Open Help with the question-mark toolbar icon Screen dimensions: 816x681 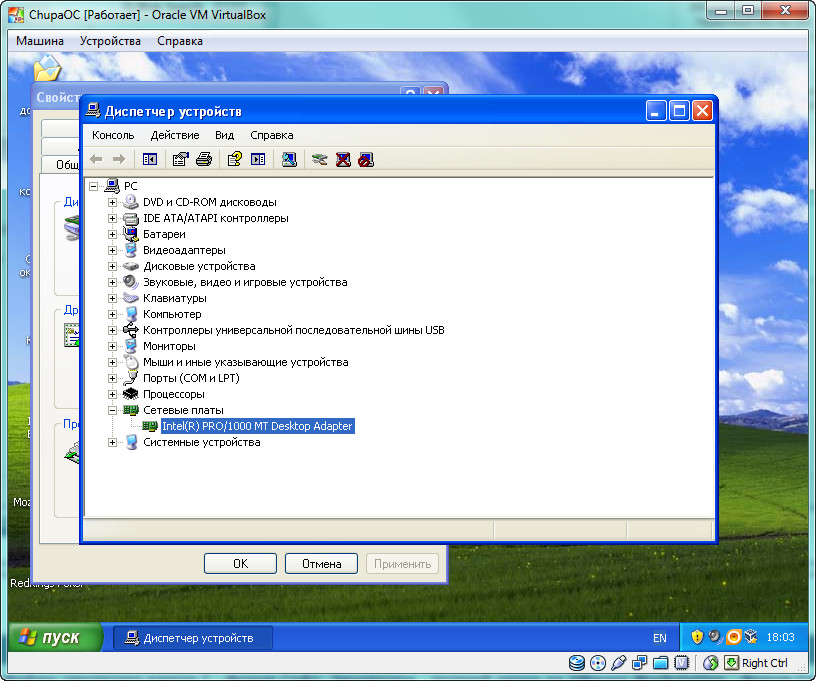click(235, 159)
